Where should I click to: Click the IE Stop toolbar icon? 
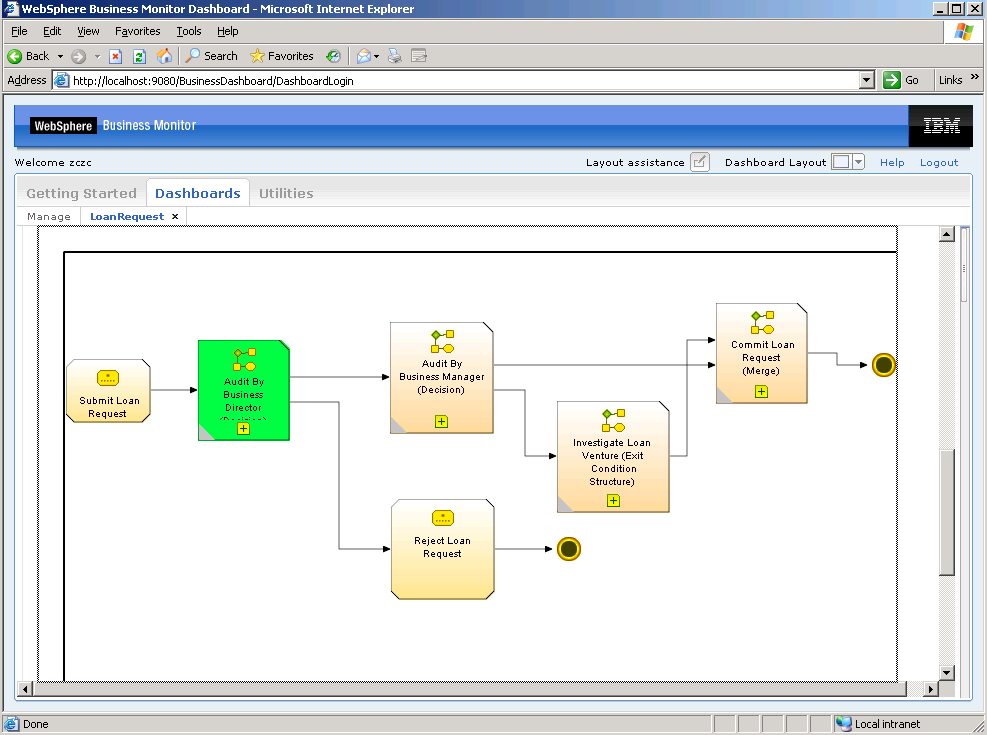click(x=116, y=56)
